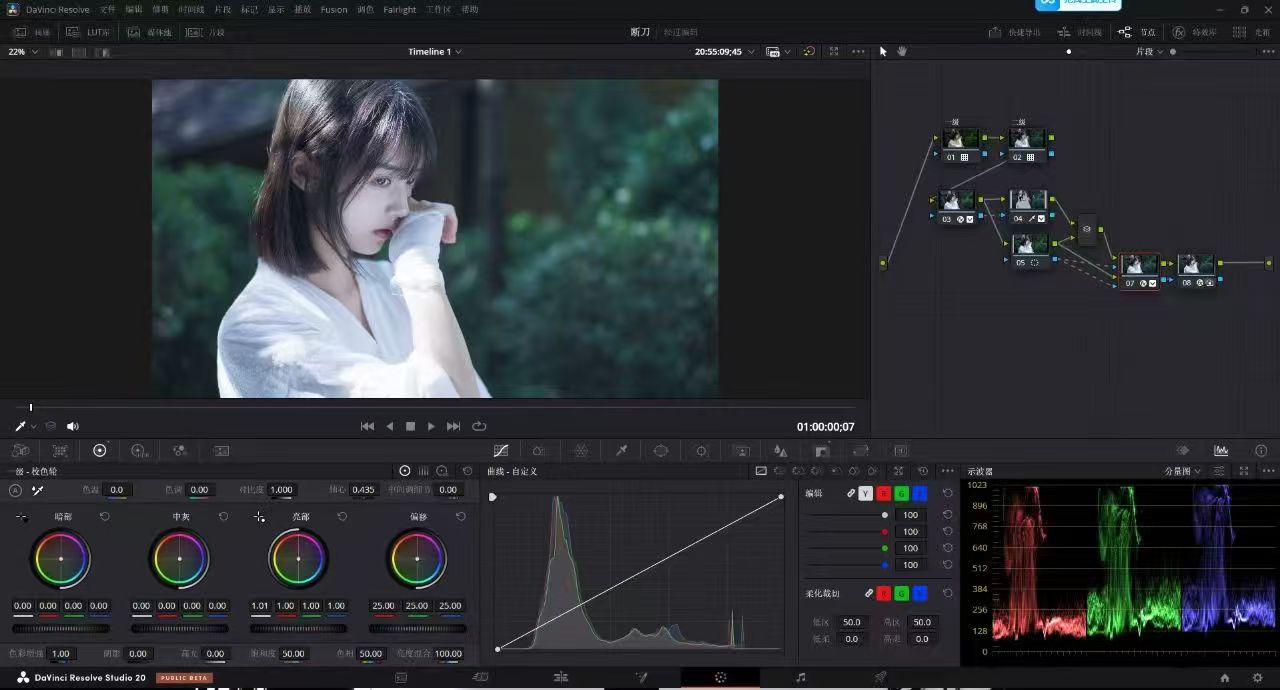
Task: Toggle the red soft clip channel
Action: pos(883,593)
